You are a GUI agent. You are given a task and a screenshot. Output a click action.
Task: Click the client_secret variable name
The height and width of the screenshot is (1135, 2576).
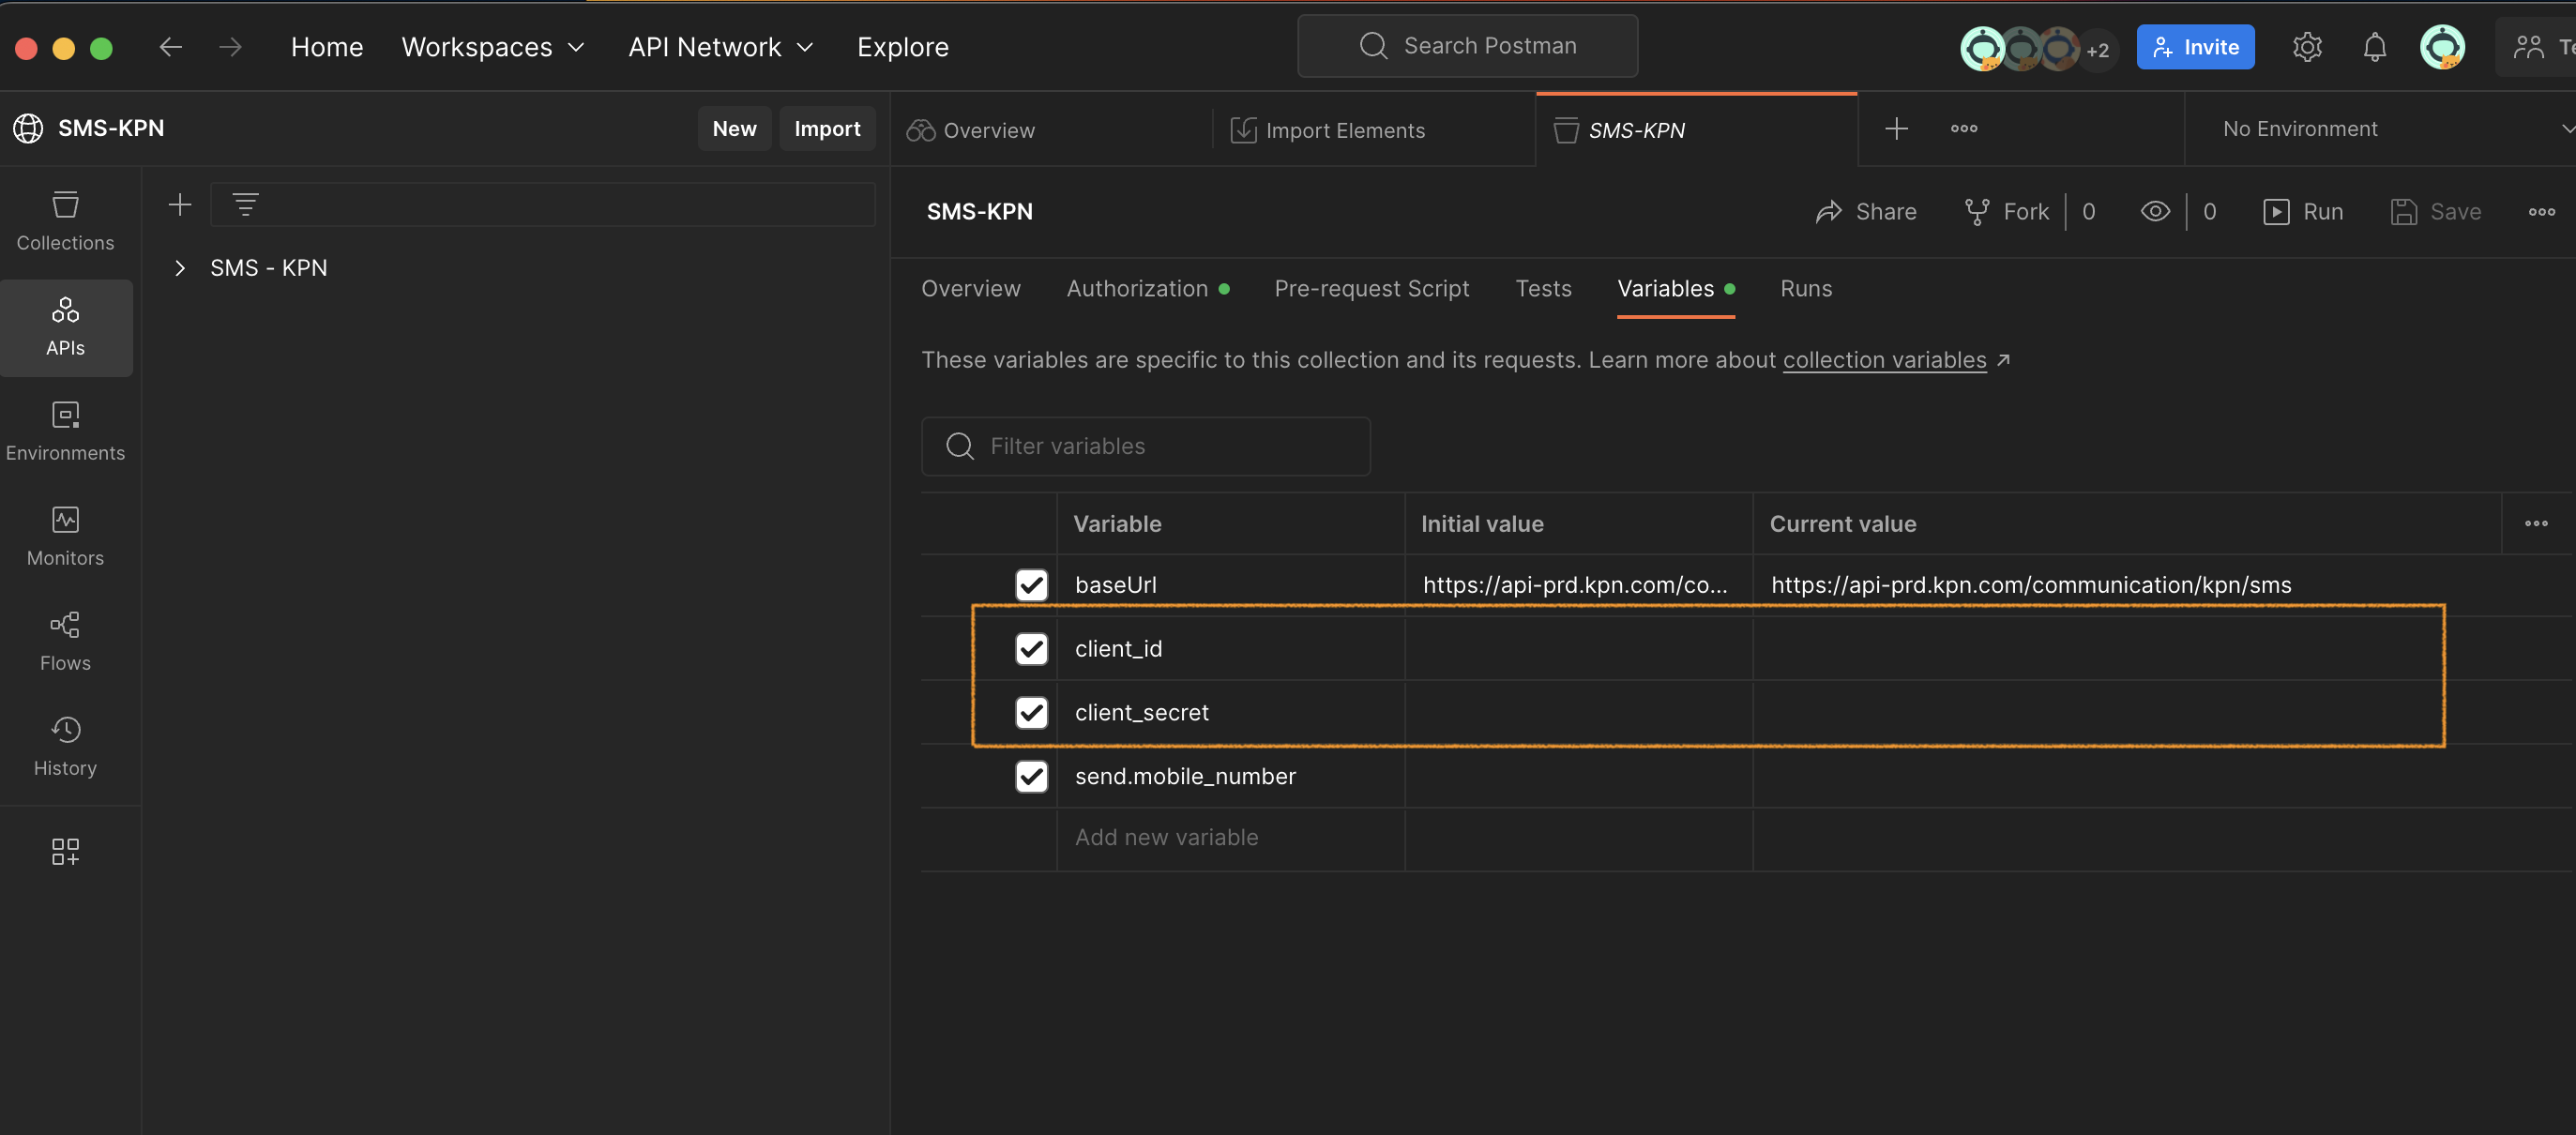1141,712
